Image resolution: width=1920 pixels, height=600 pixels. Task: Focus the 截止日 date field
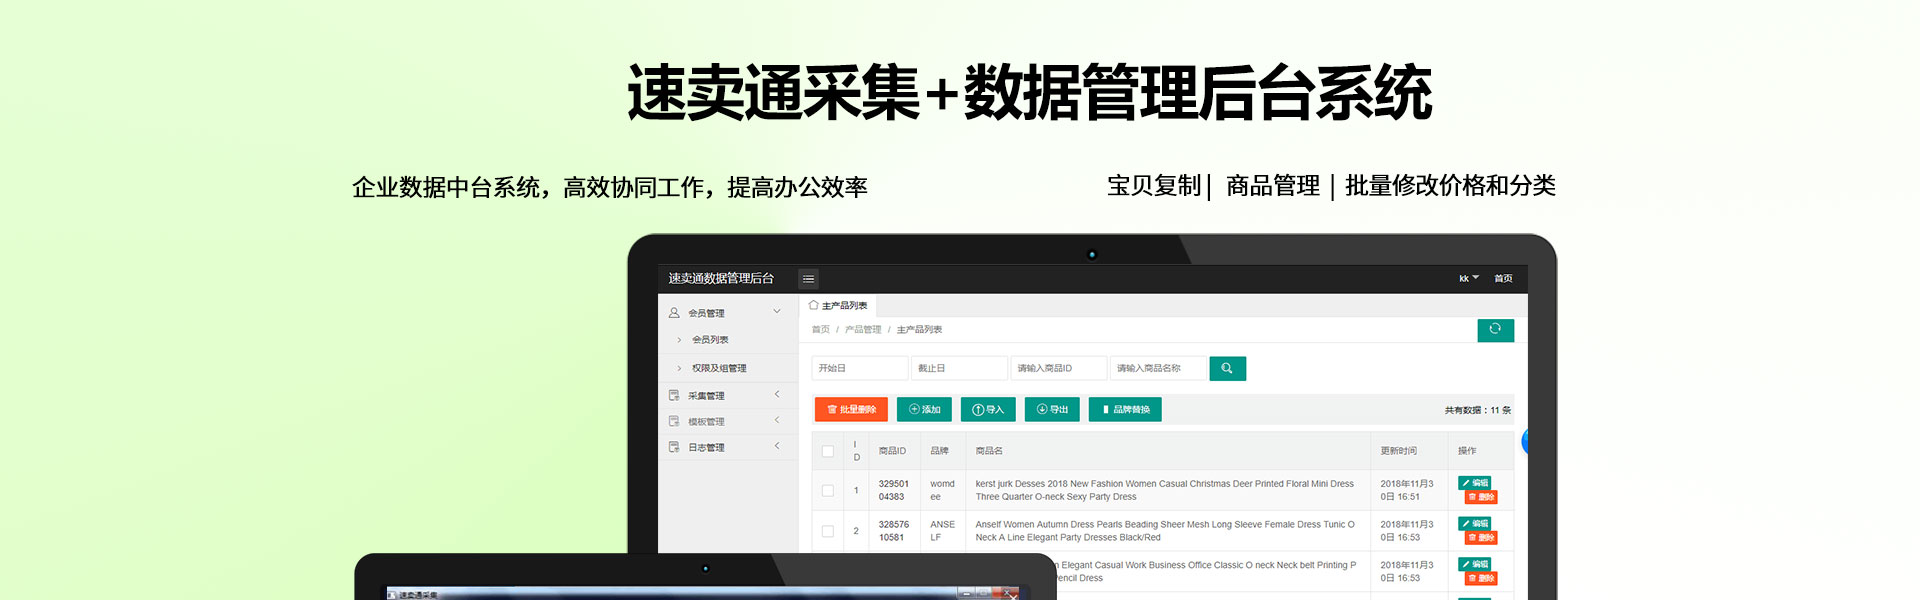tap(958, 368)
